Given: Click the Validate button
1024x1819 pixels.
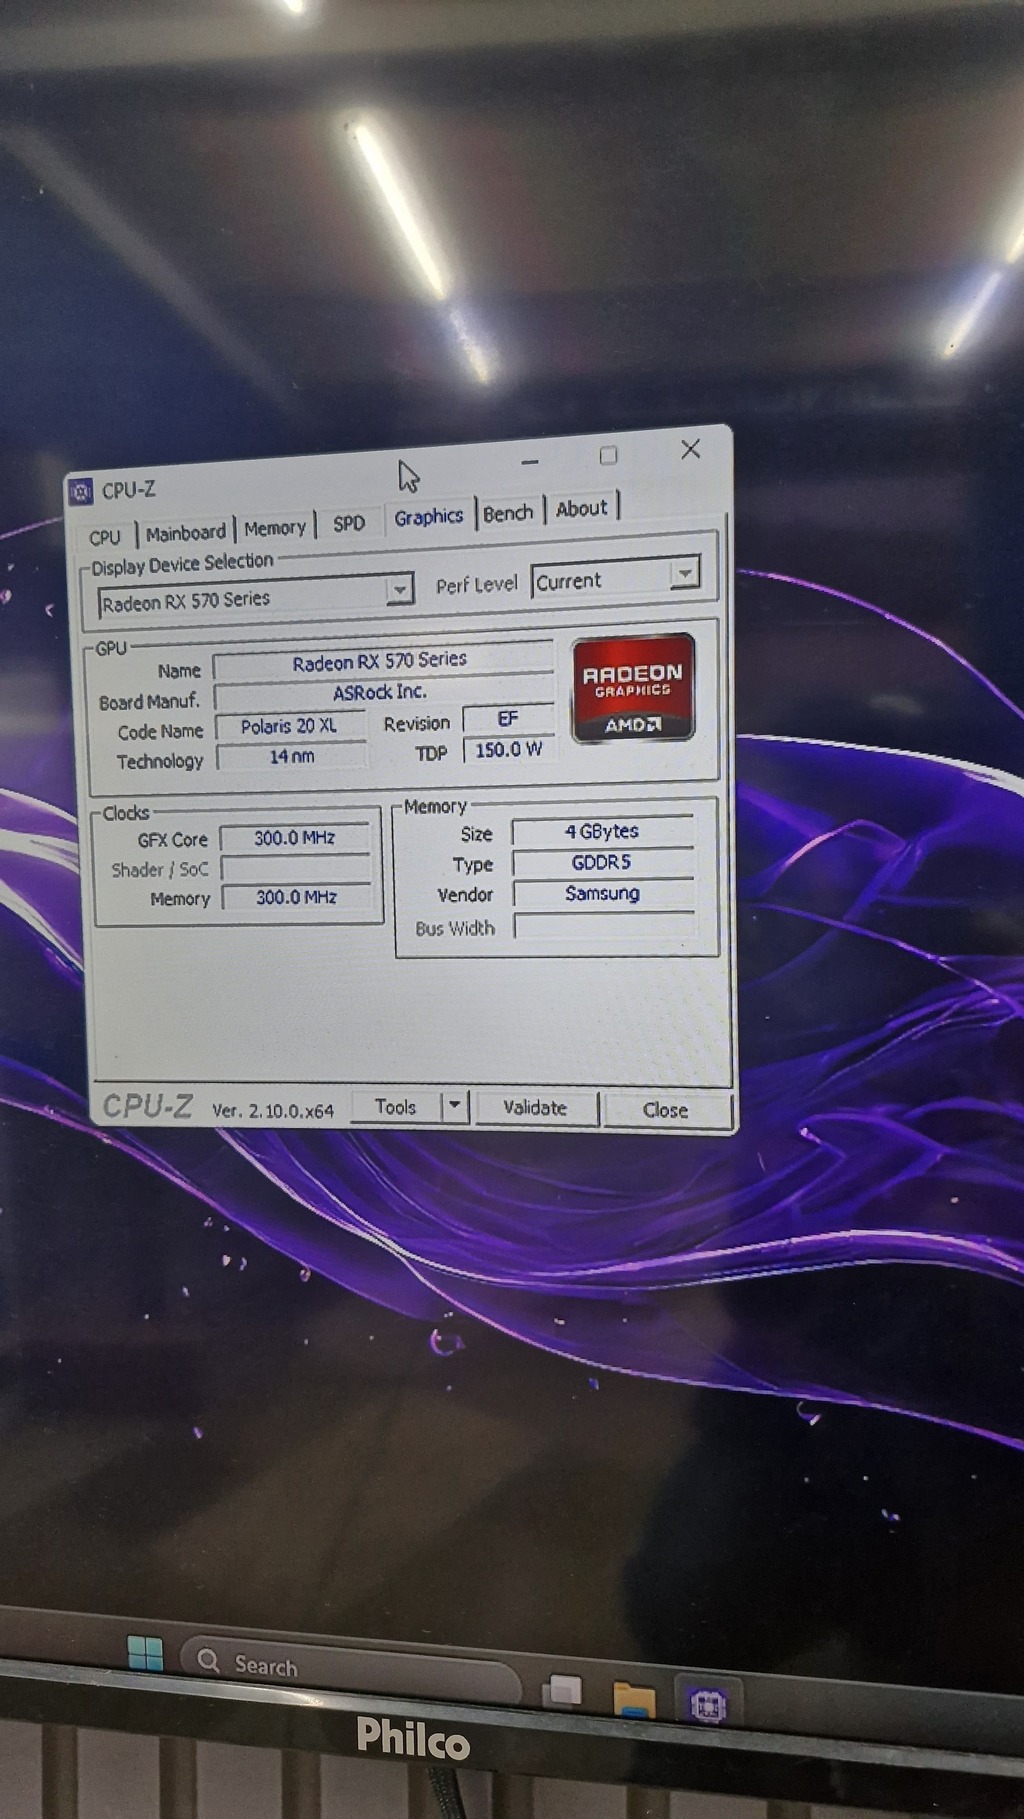Looking at the screenshot, I should tap(535, 1108).
